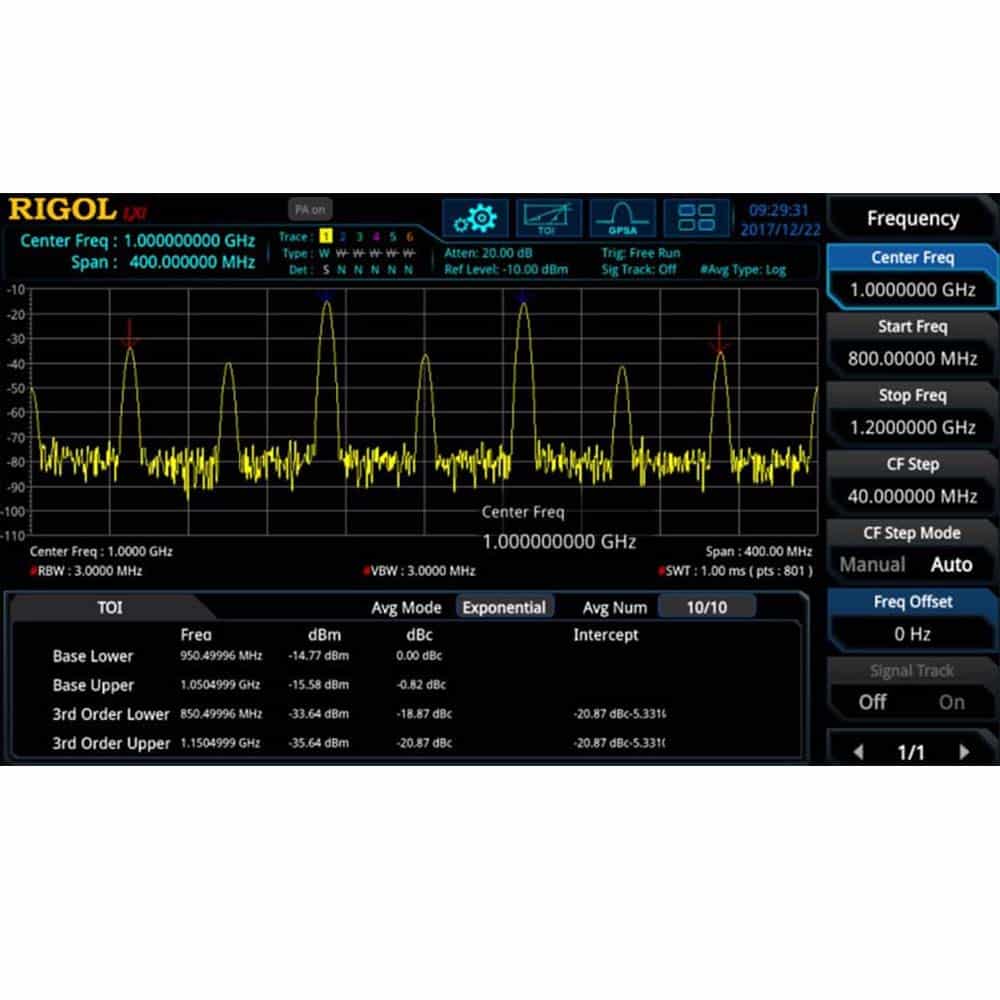Select trace 2 indicator
This screenshot has width=1000, height=1000.
click(x=342, y=236)
